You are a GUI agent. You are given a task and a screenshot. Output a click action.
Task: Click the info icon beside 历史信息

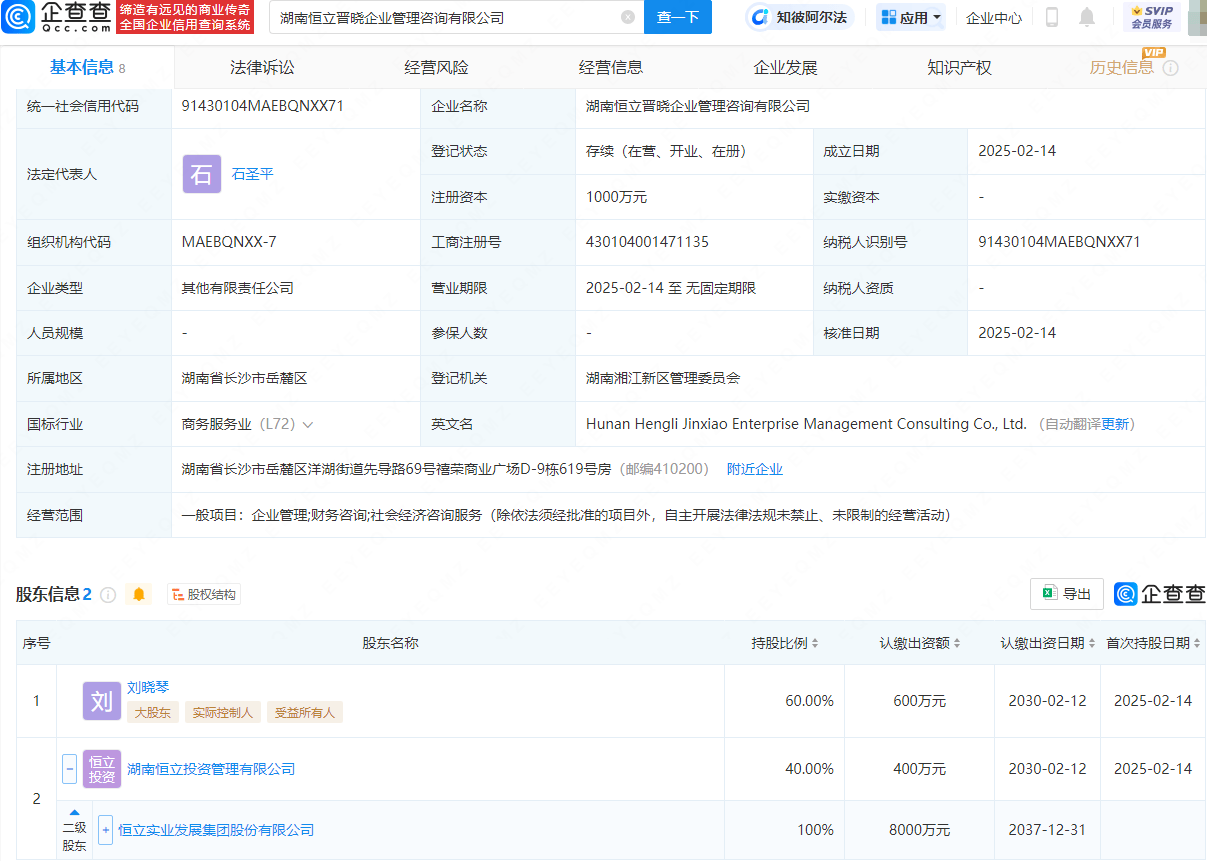tap(1170, 68)
